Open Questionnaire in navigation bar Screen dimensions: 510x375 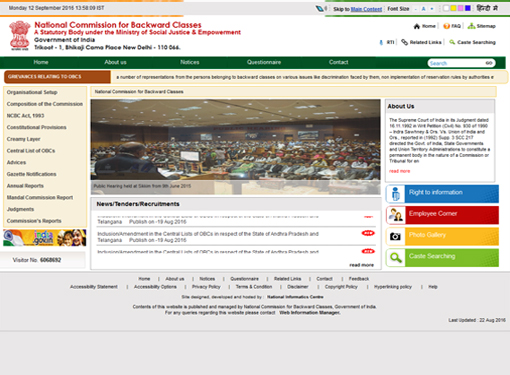point(264,62)
